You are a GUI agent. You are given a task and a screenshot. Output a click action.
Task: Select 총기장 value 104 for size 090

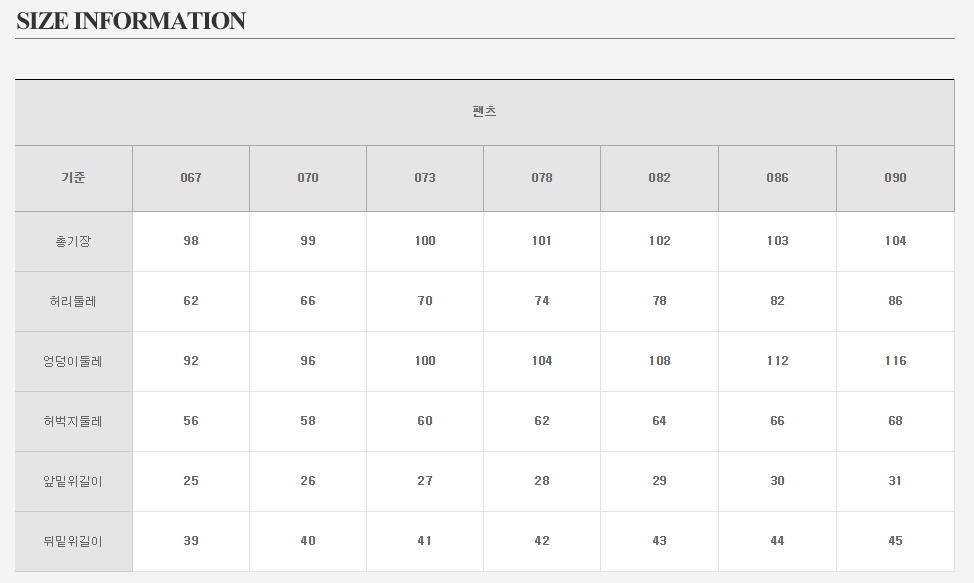(x=895, y=241)
